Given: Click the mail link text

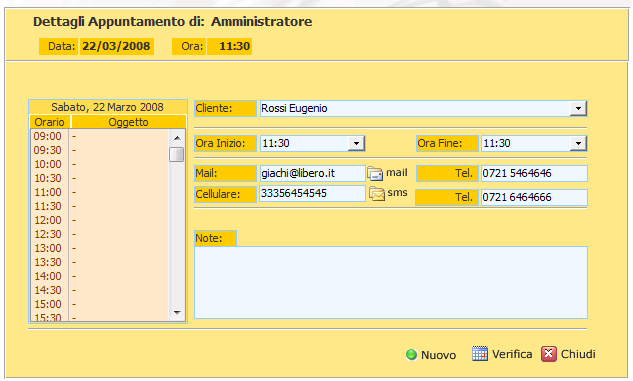Looking at the screenshot, I should (396, 173).
